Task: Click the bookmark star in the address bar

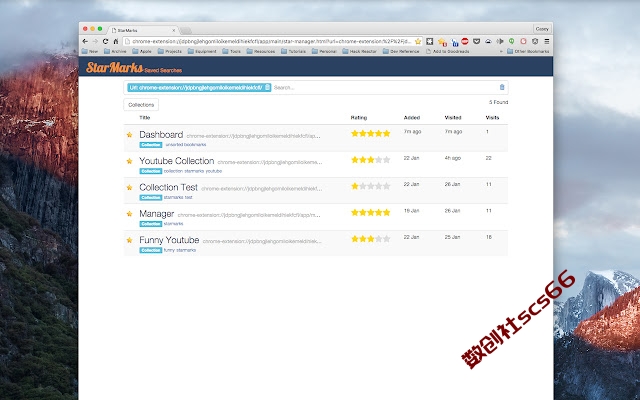Action: click(418, 41)
